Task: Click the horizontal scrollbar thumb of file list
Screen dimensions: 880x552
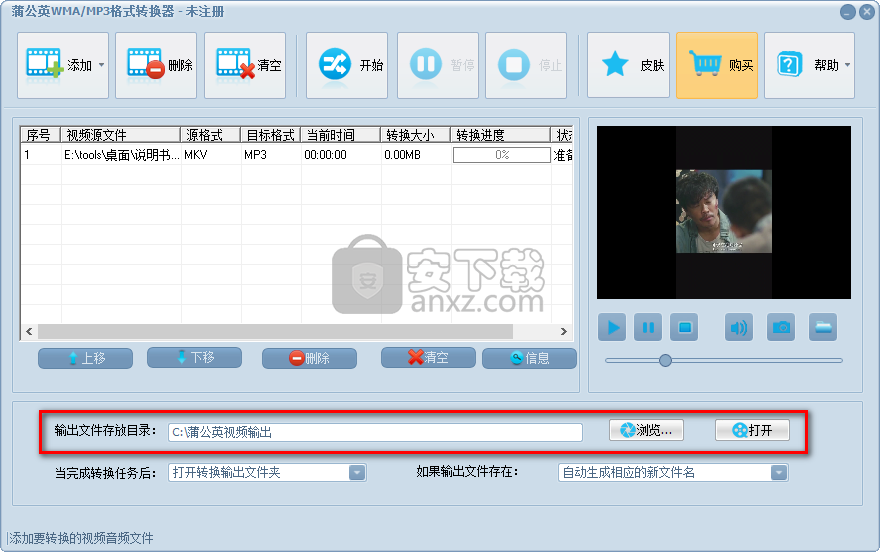Action: click(275, 332)
